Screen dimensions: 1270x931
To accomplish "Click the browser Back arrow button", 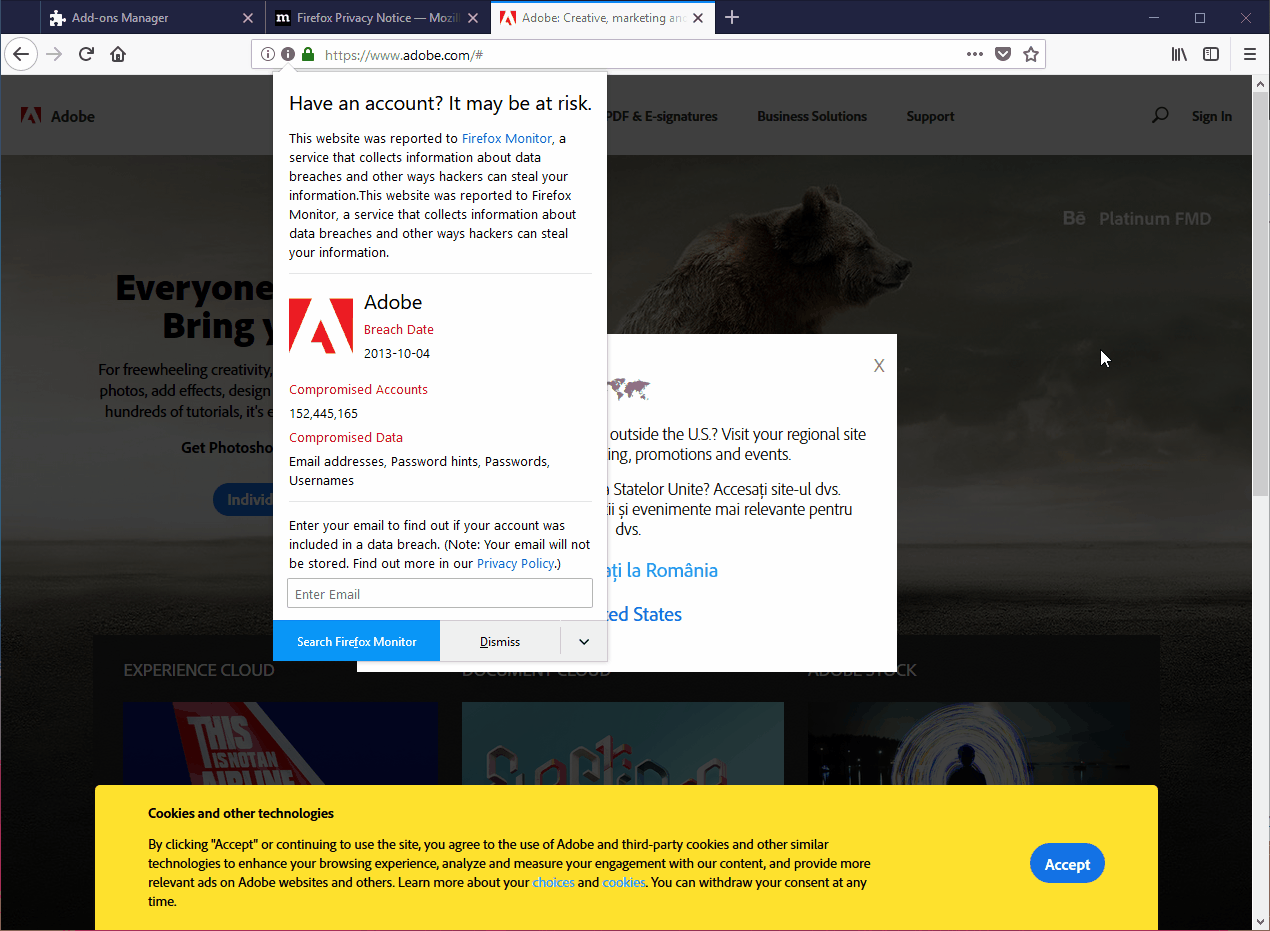I will [x=21, y=54].
